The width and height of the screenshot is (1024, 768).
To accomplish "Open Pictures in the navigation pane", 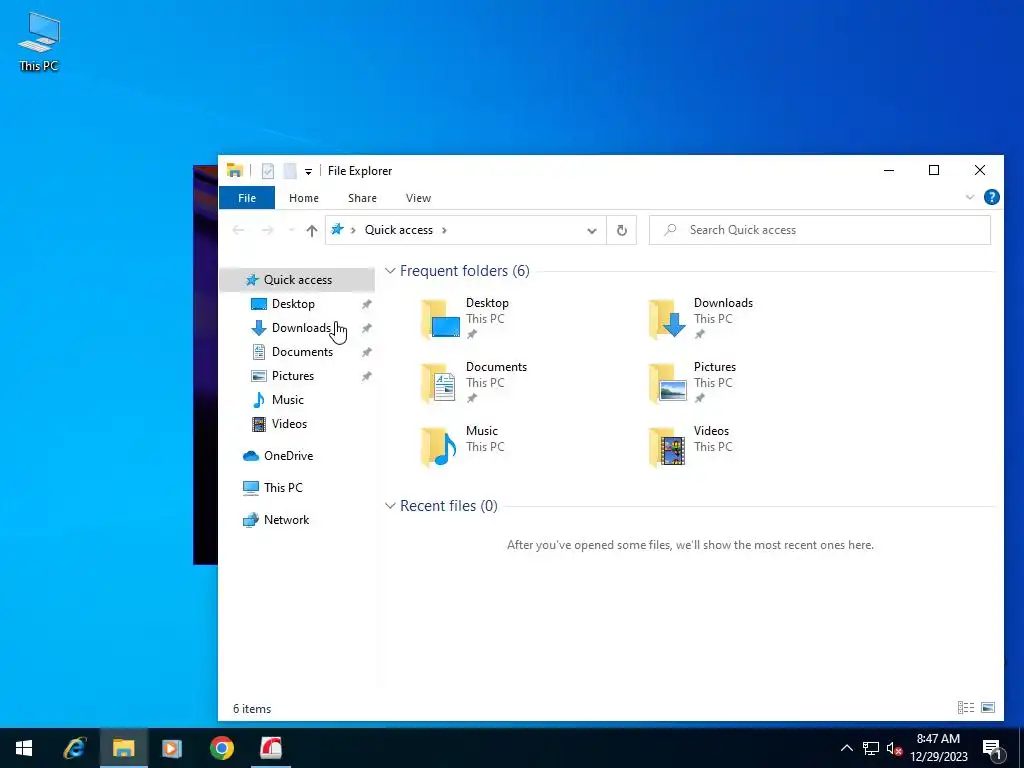I will [292, 376].
